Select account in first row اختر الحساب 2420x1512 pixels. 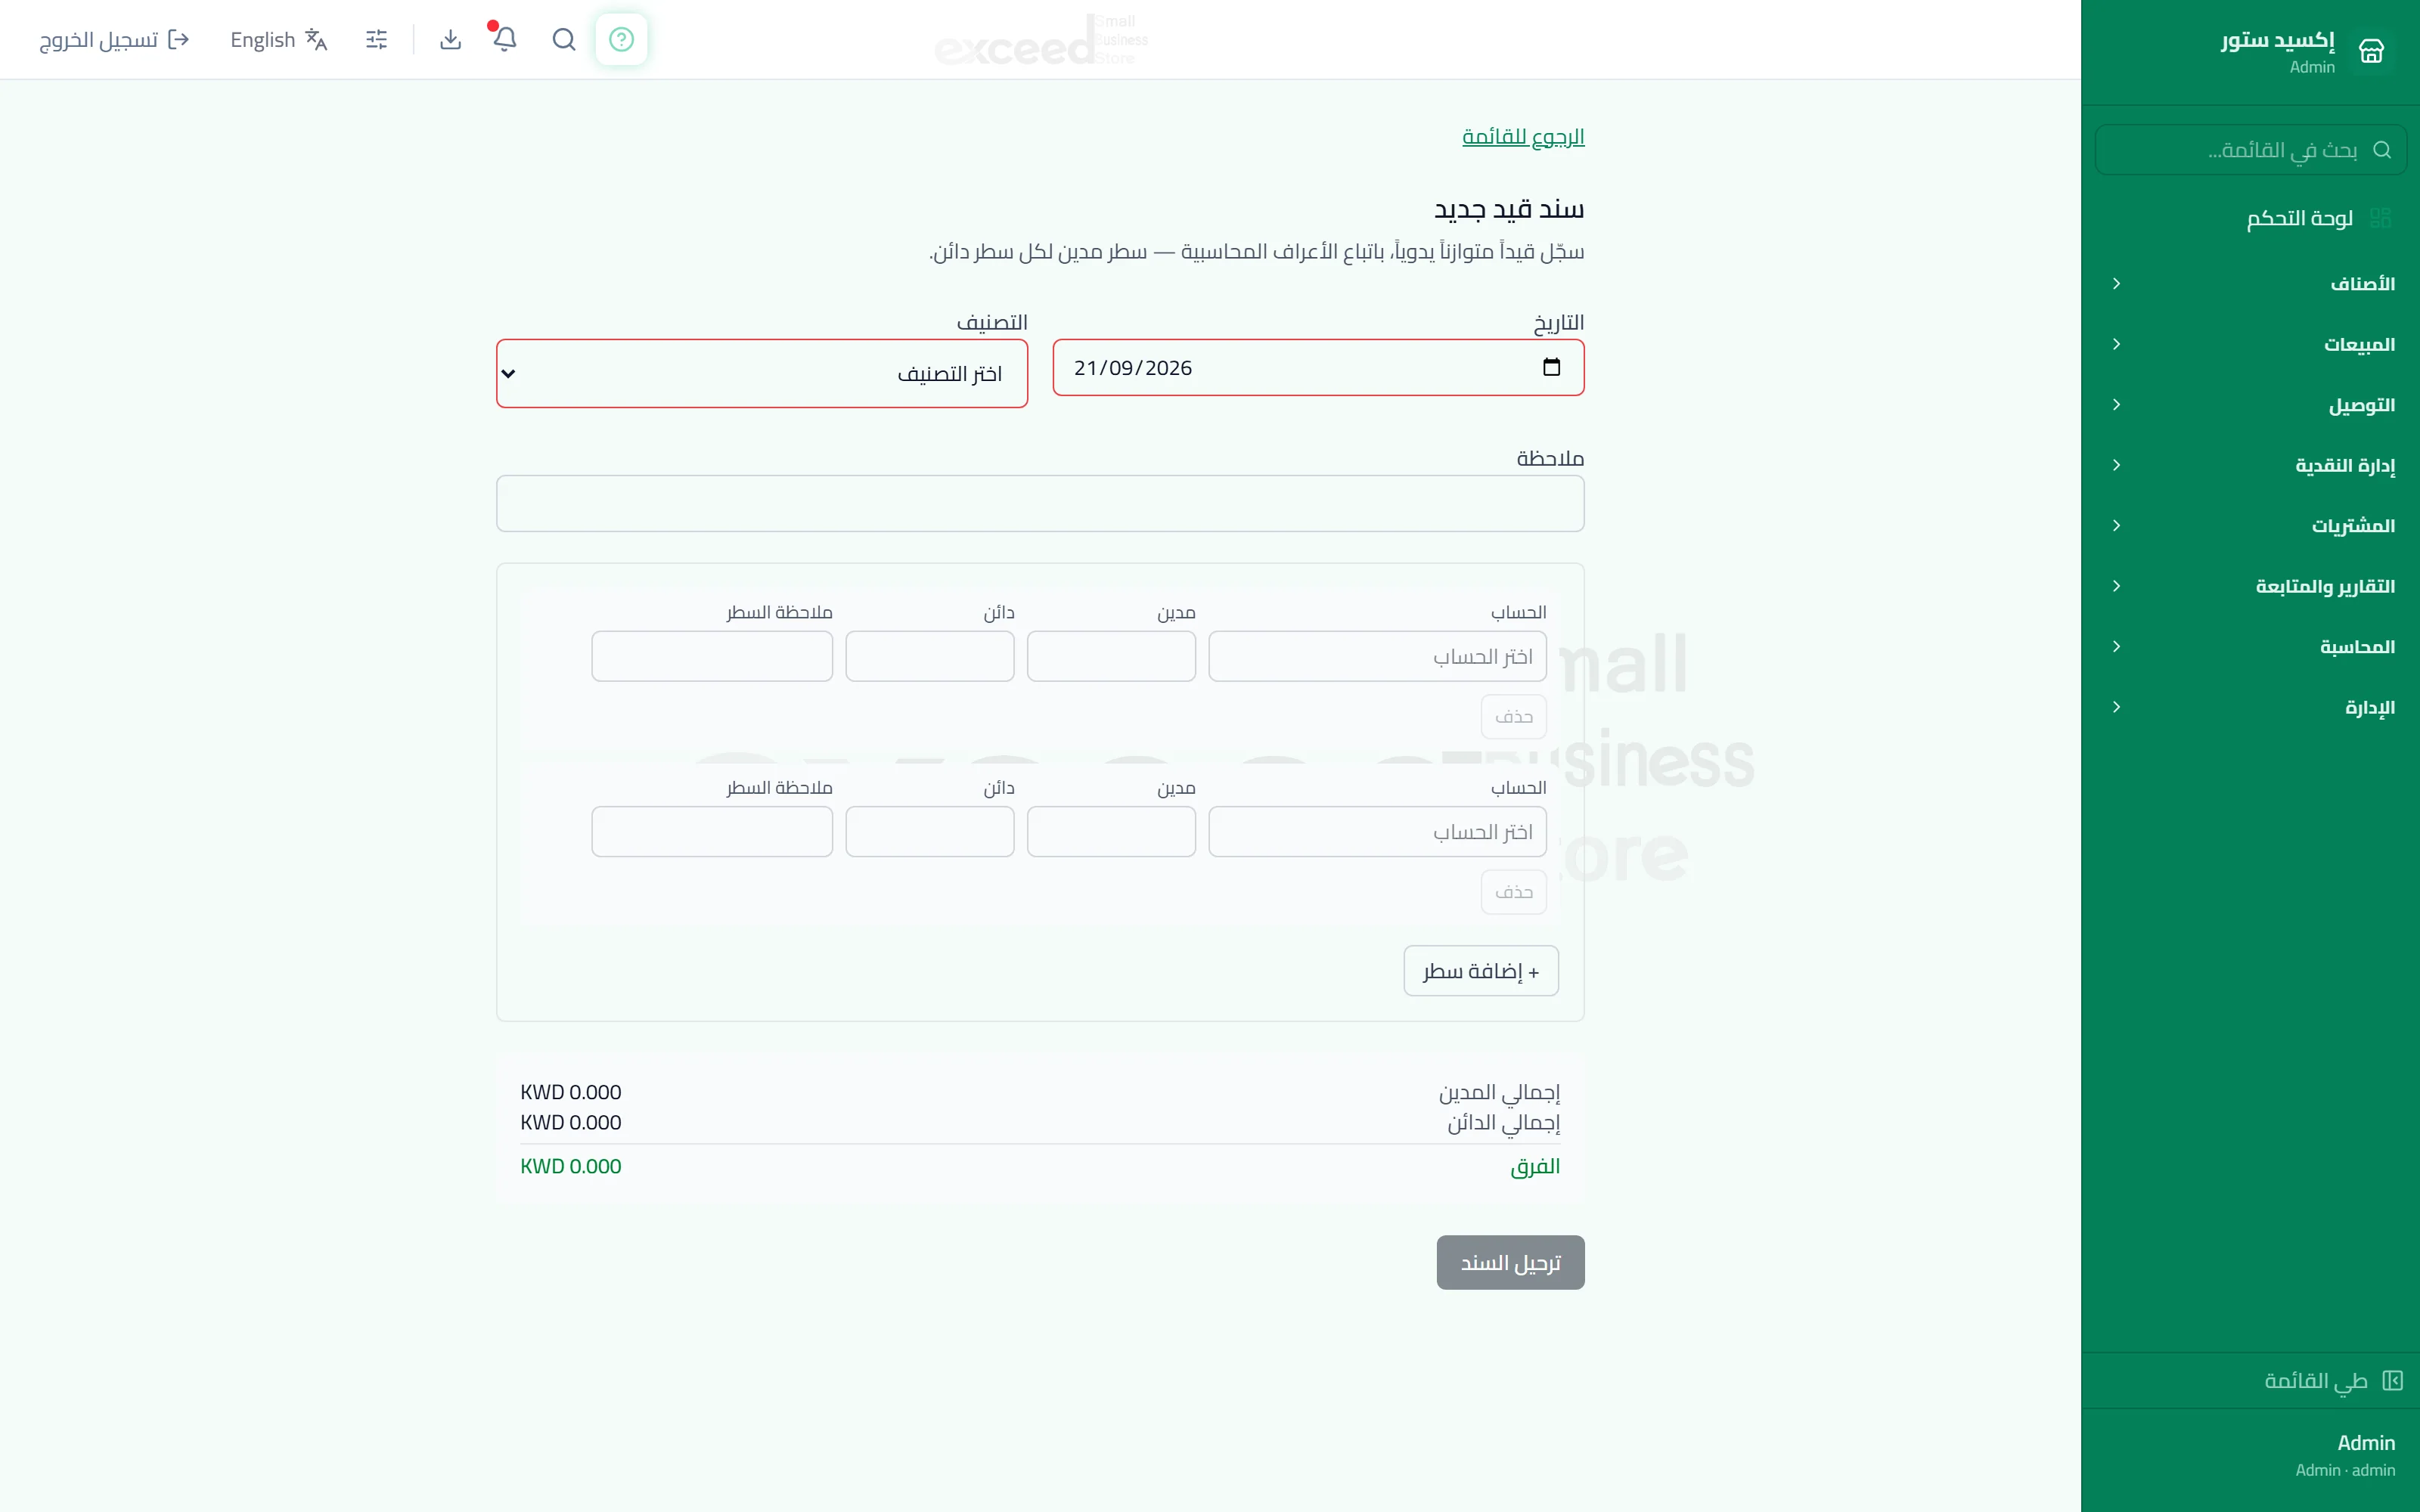[x=1377, y=656]
